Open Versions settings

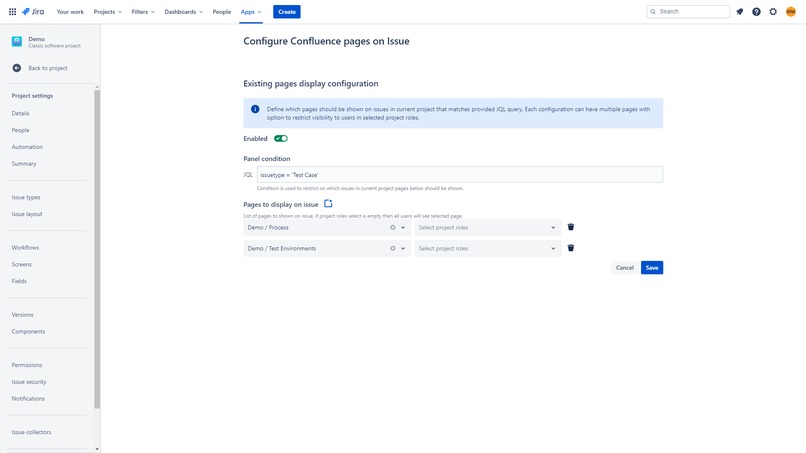[x=23, y=314]
